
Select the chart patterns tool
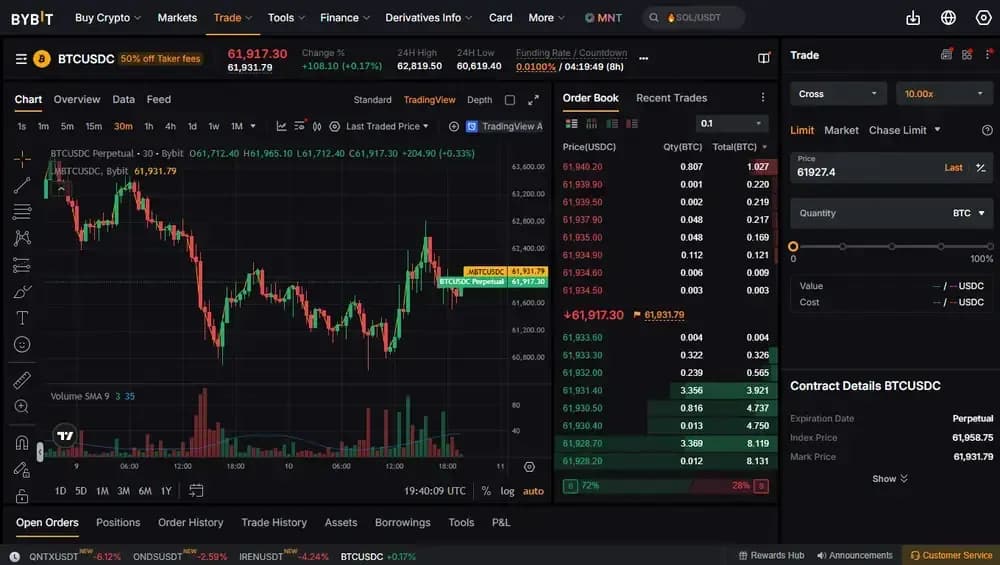coord(22,238)
